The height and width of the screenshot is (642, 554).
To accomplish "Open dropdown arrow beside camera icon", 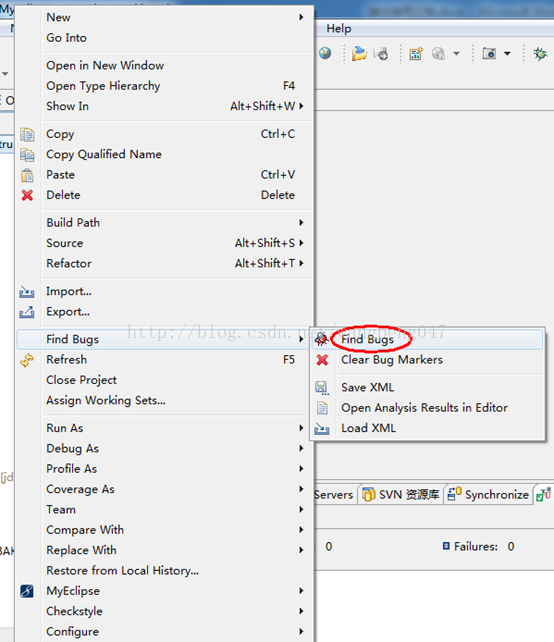I will [507, 54].
